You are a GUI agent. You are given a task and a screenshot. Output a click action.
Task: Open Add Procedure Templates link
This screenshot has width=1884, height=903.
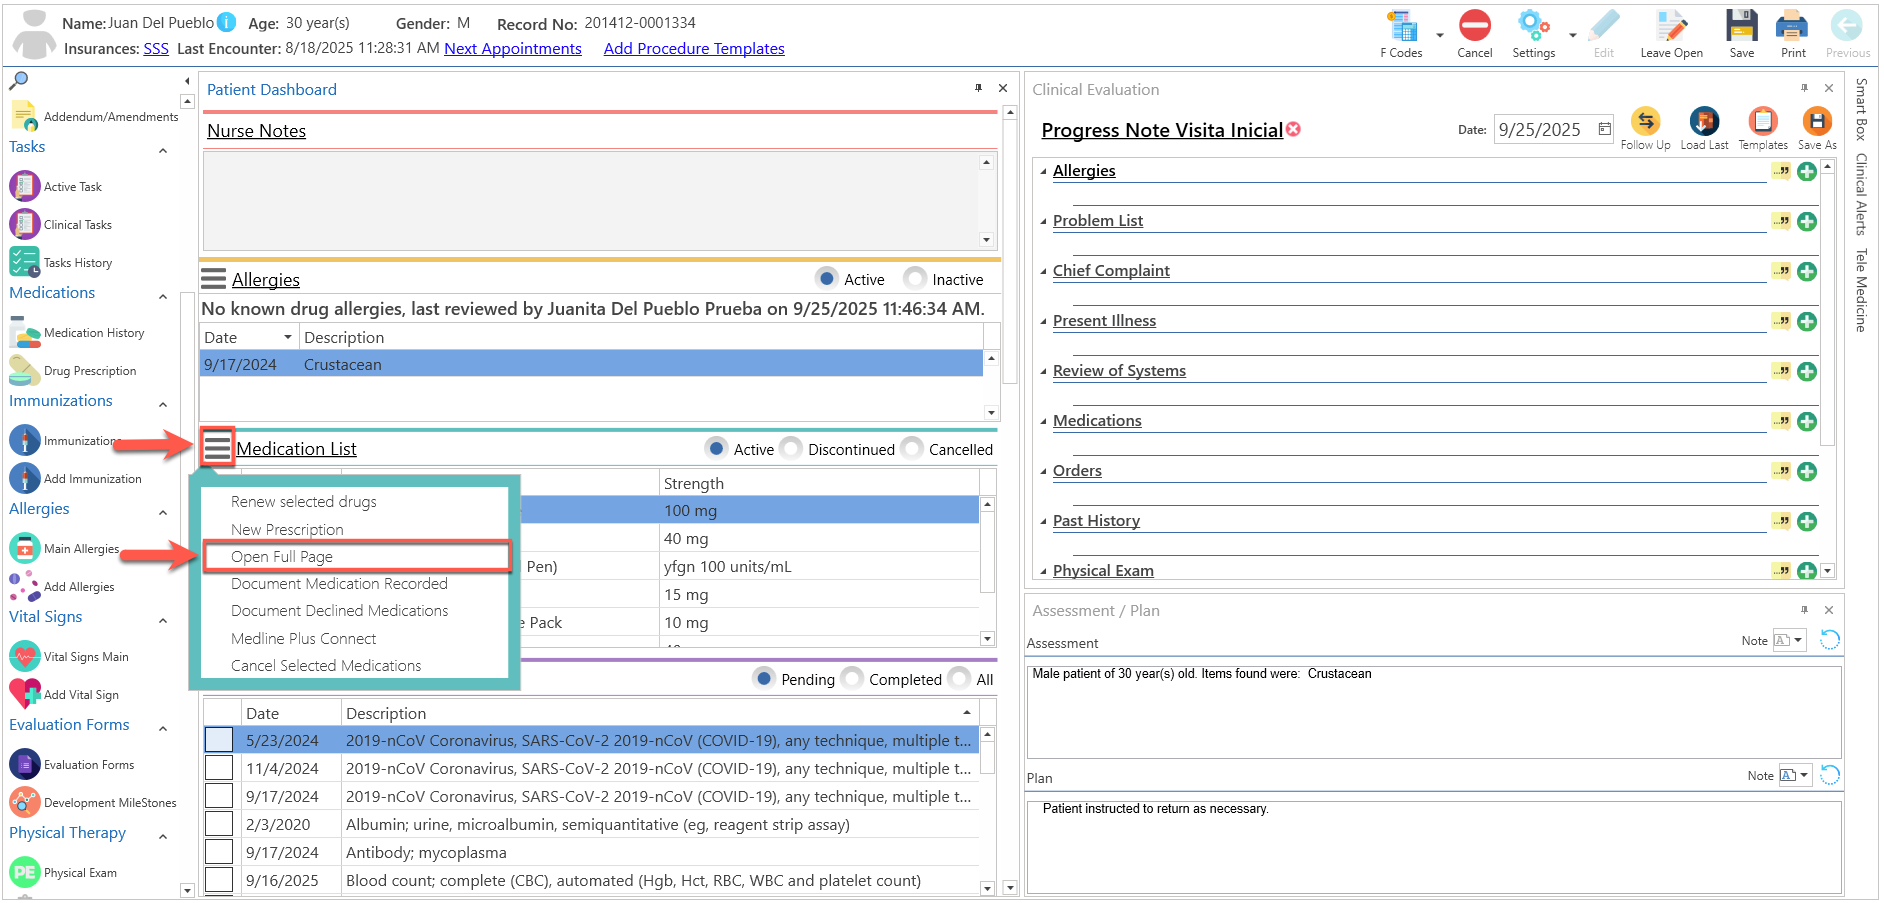pyautogui.click(x=694, y=48)
